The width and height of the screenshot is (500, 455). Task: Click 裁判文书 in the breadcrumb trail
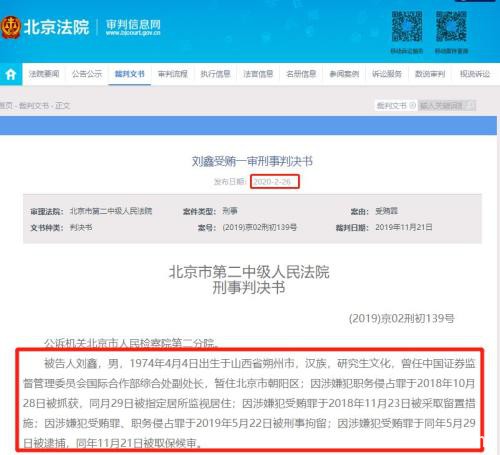pyautogui.click(x=34, y=106)
